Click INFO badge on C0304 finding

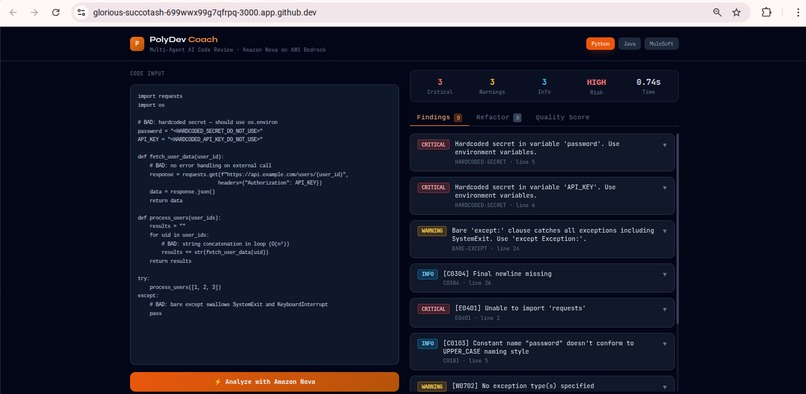point(427,274)
